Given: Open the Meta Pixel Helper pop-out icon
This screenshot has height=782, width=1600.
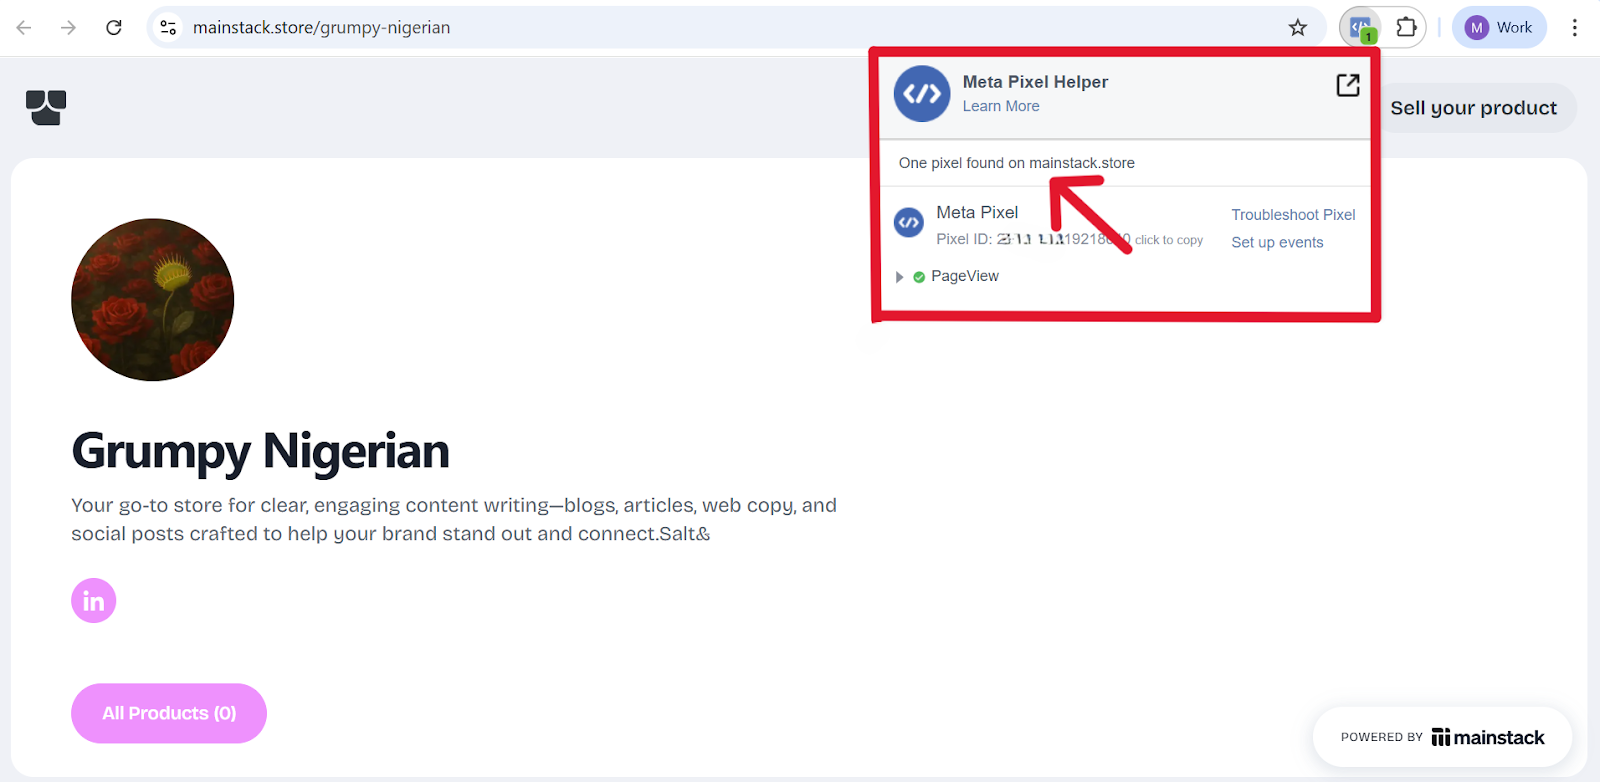Looking at the screenshot, I should [x=1348, y=85].
